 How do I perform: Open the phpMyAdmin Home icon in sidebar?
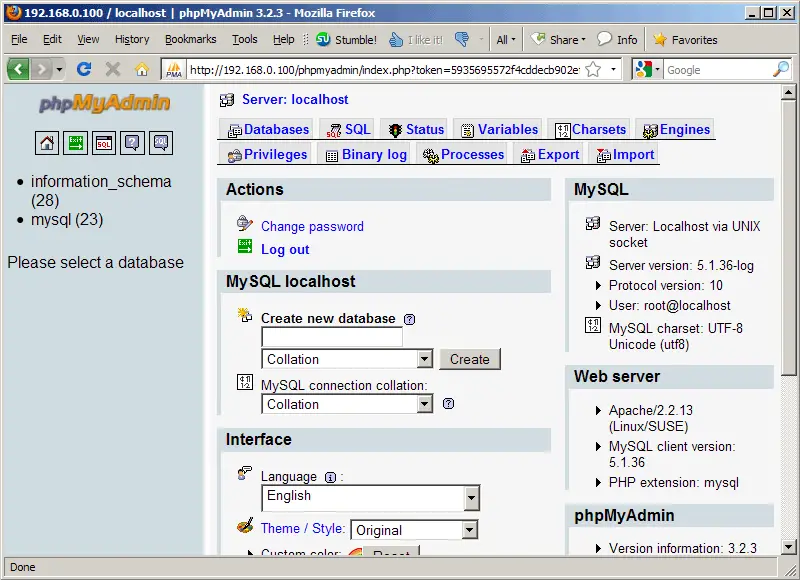(x=47, y=143)
